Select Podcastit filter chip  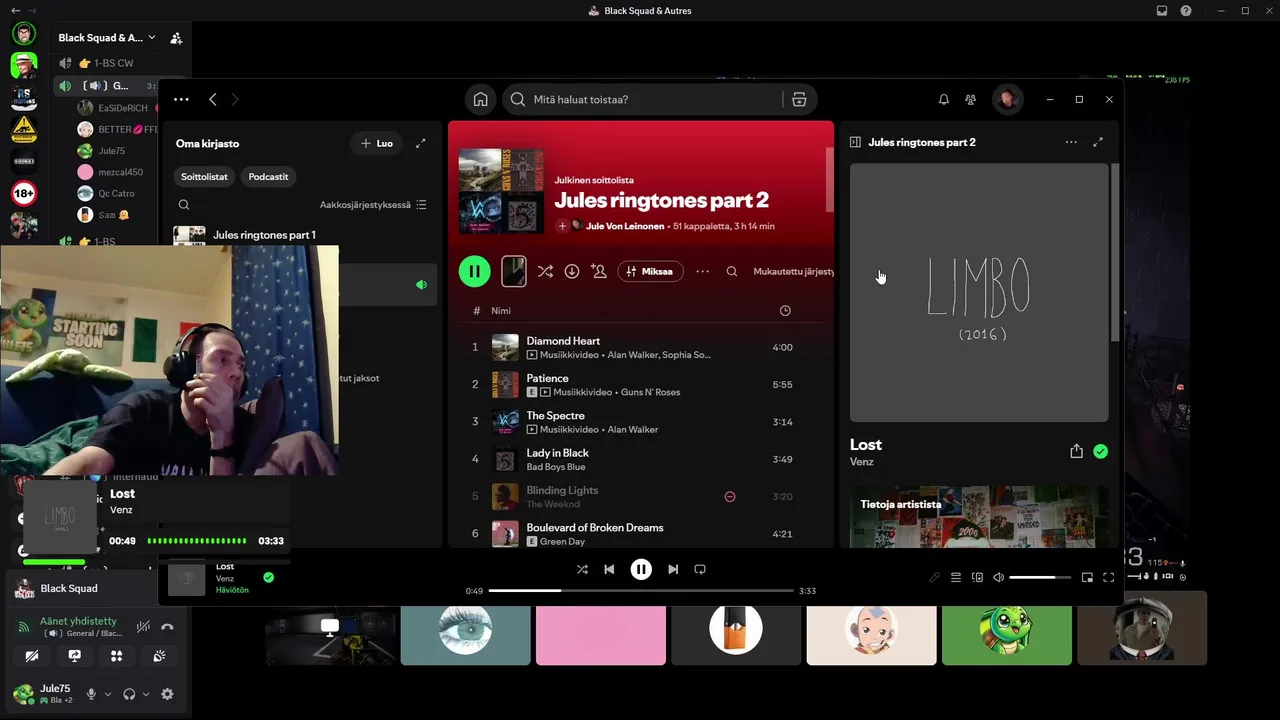coord(268,176)
